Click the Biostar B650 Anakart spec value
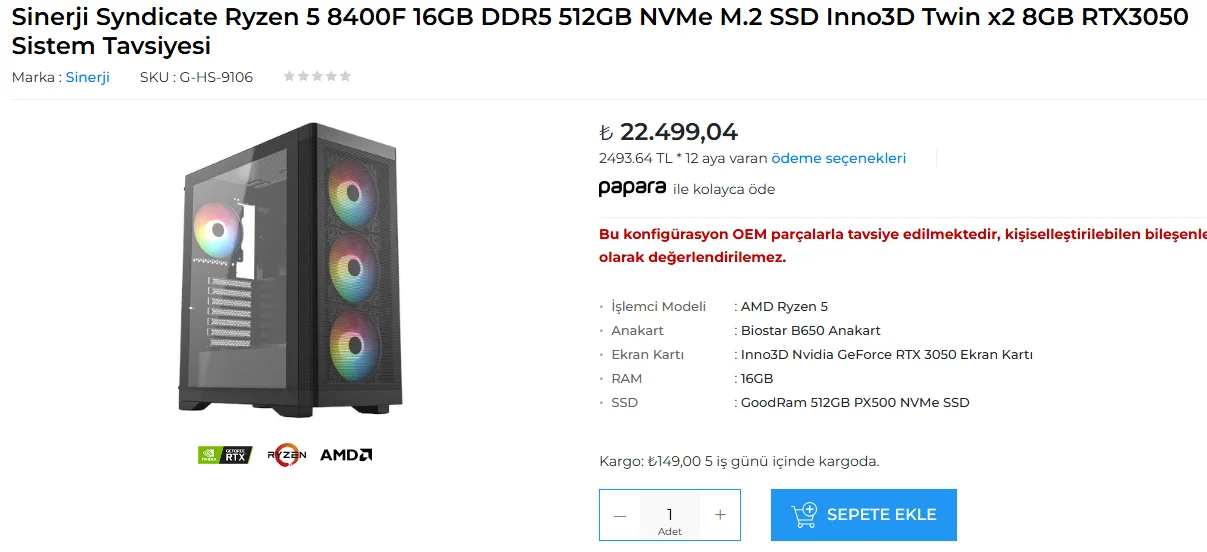Image resolution: width=1207 pixels, height=552 pixels. coord(810,331)
